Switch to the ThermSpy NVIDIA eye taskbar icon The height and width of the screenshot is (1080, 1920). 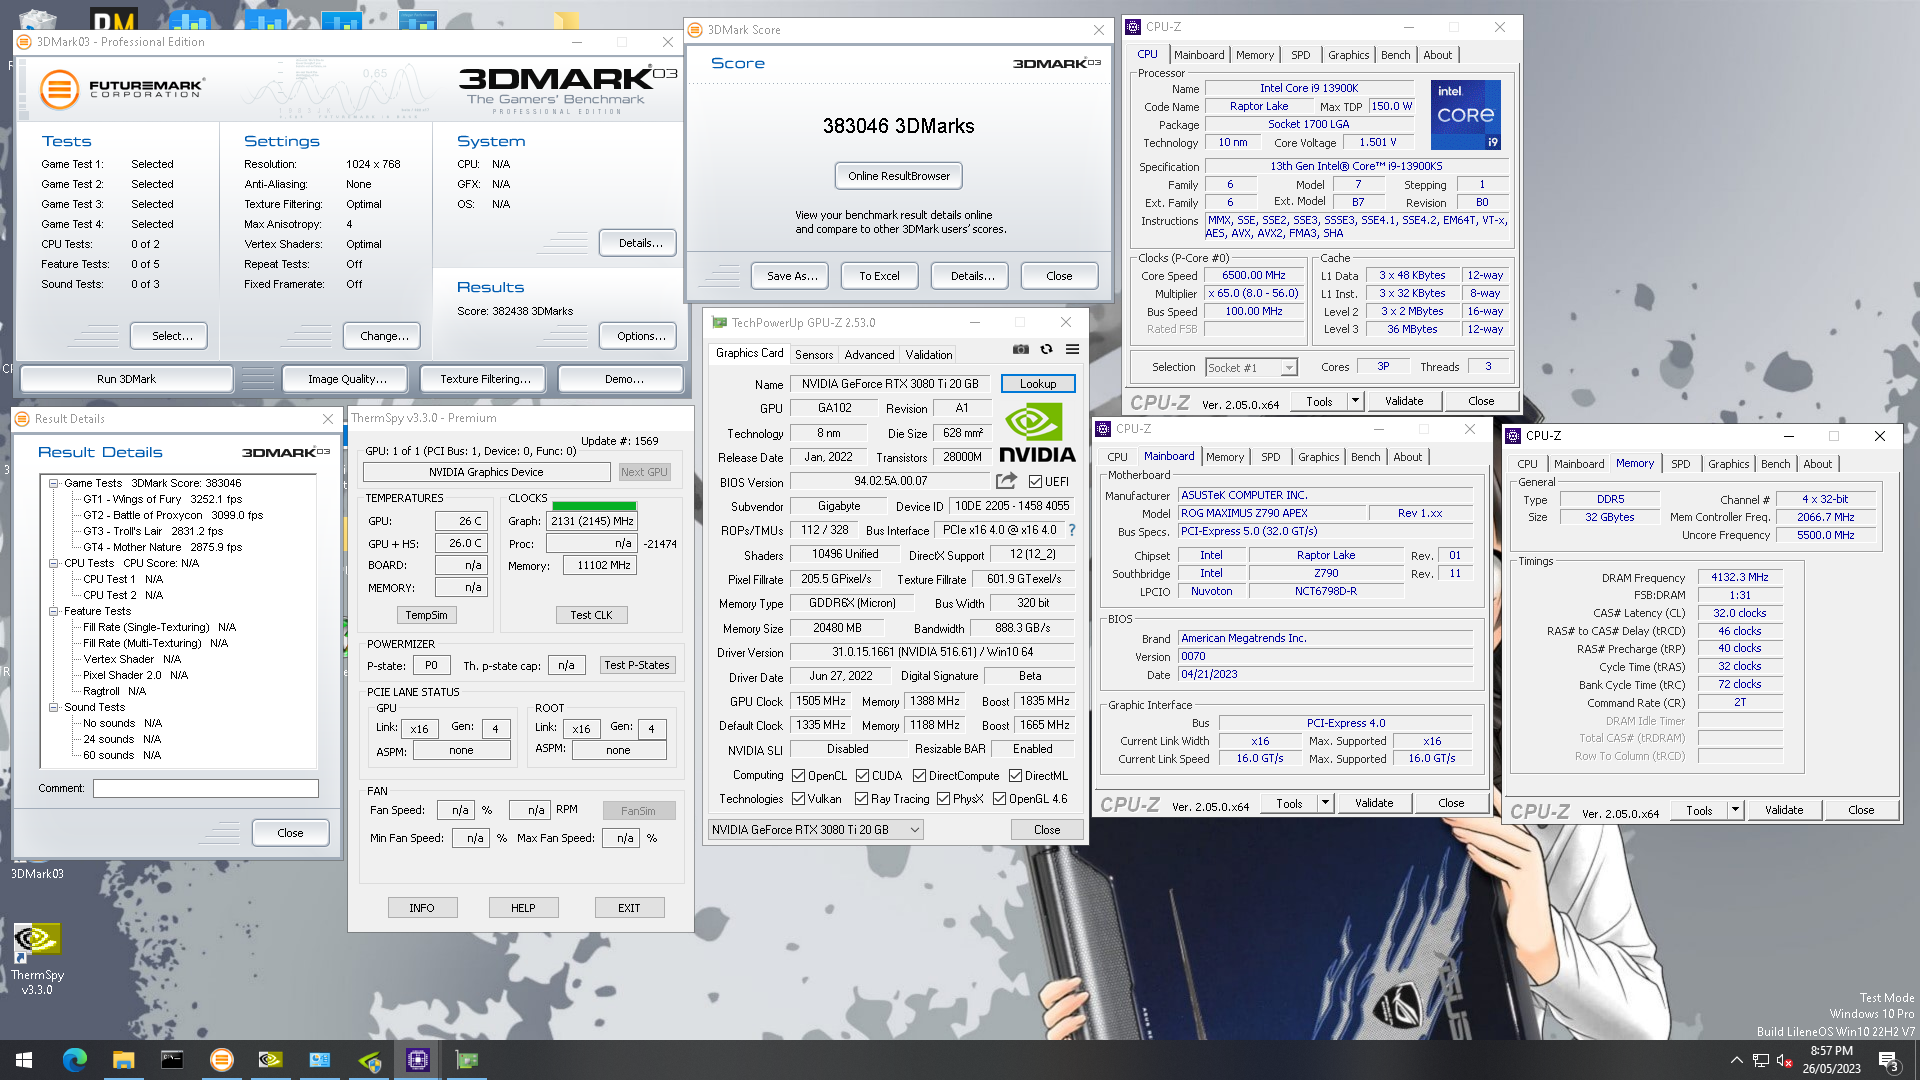click(x=270, y=1060)
